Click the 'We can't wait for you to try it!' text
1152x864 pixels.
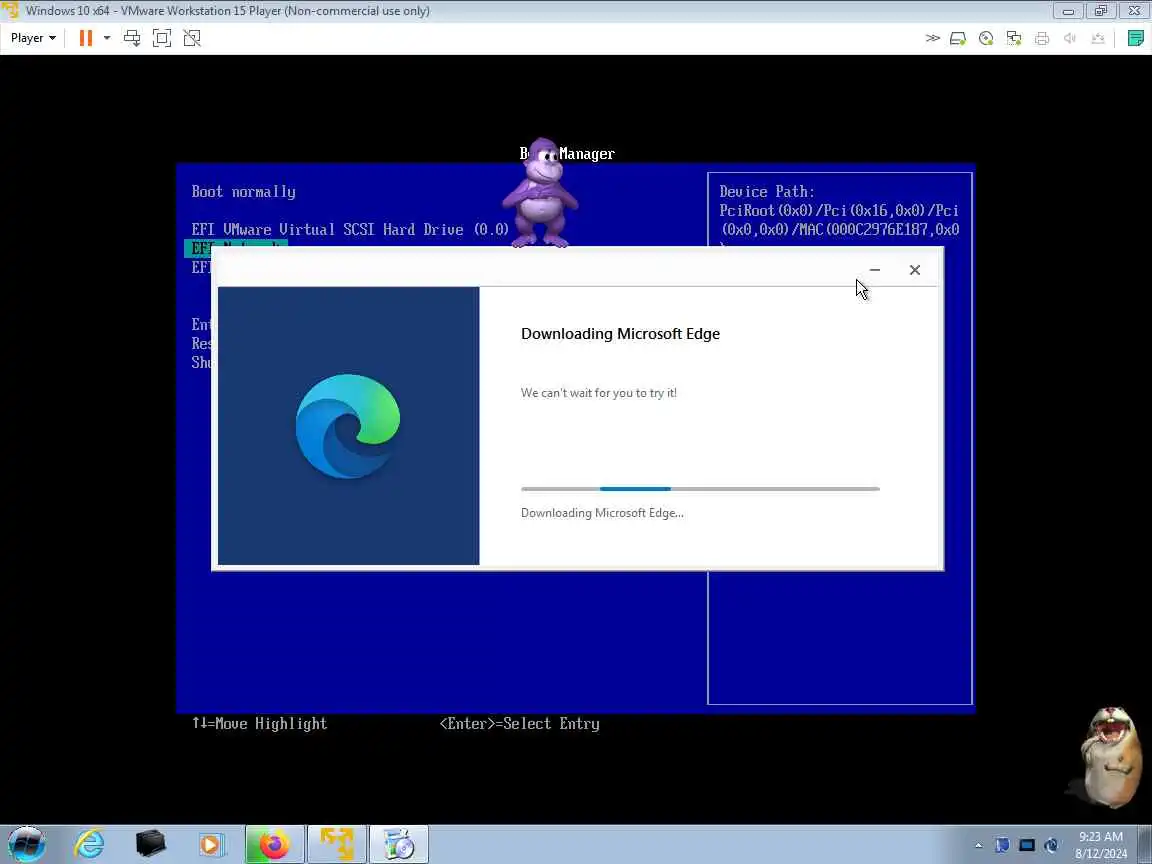599,393
